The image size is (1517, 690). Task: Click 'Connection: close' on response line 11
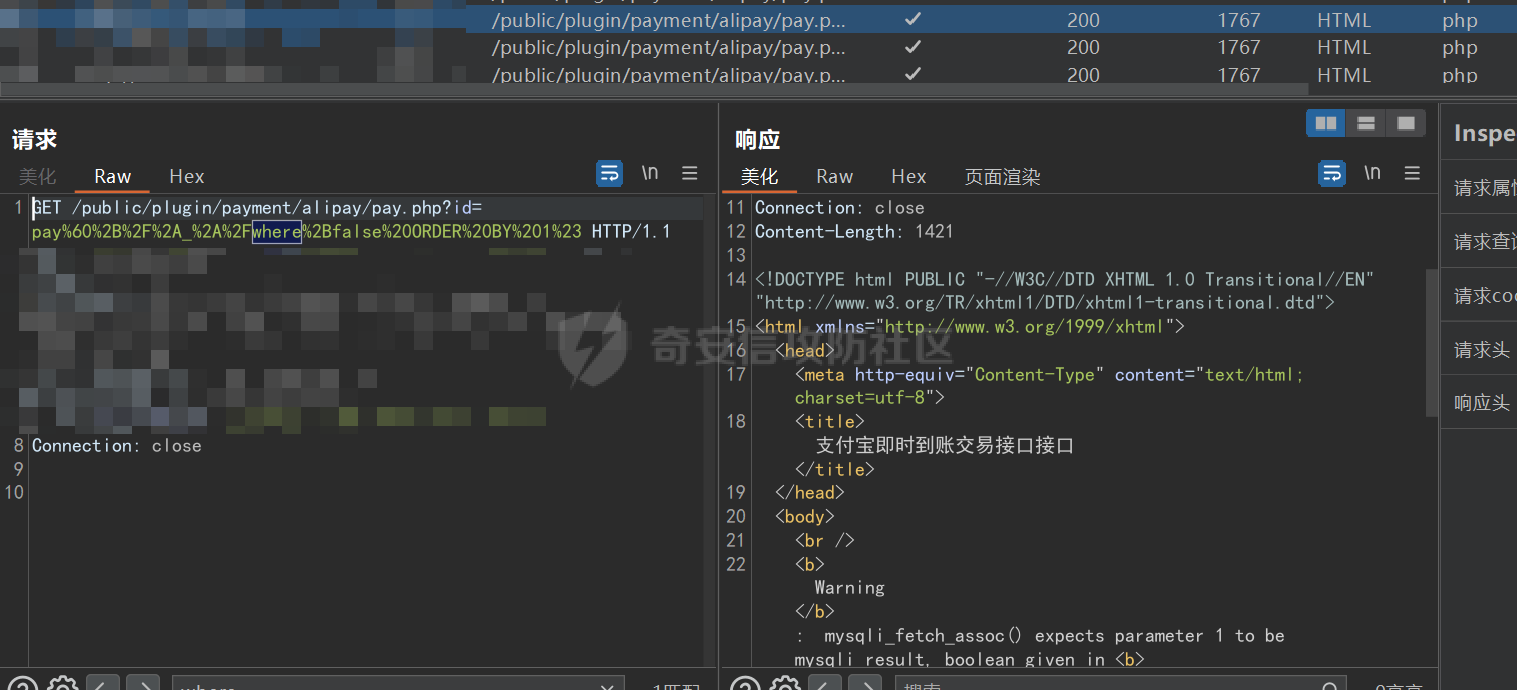point(840,208)
